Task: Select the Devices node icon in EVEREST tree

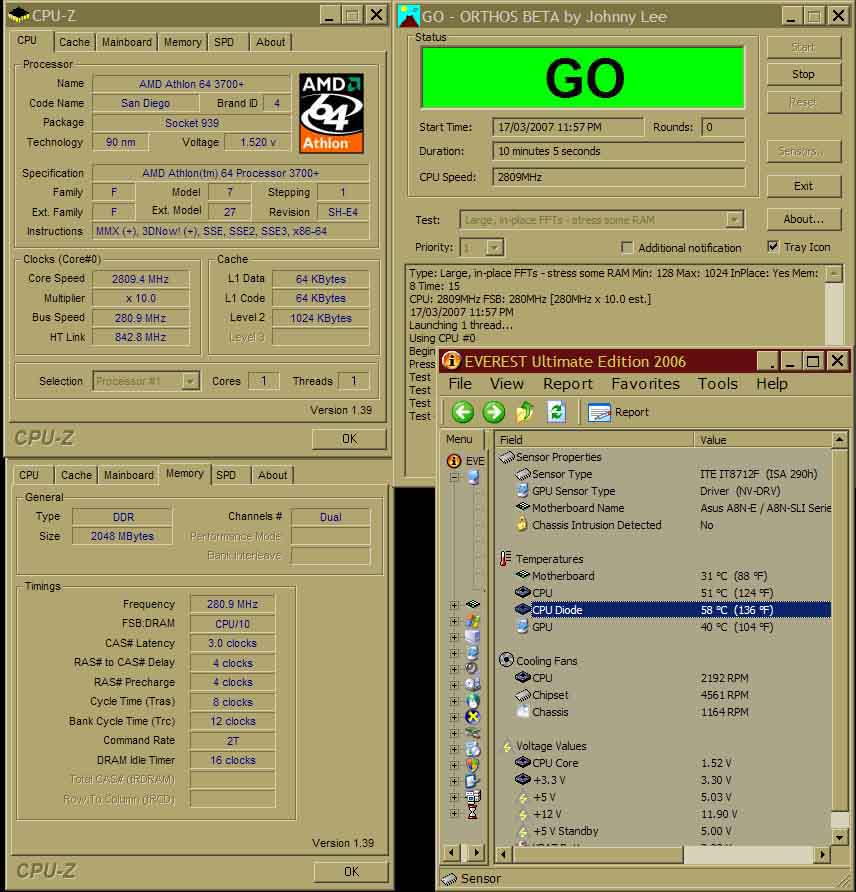Action: click(x=473, y=733)
